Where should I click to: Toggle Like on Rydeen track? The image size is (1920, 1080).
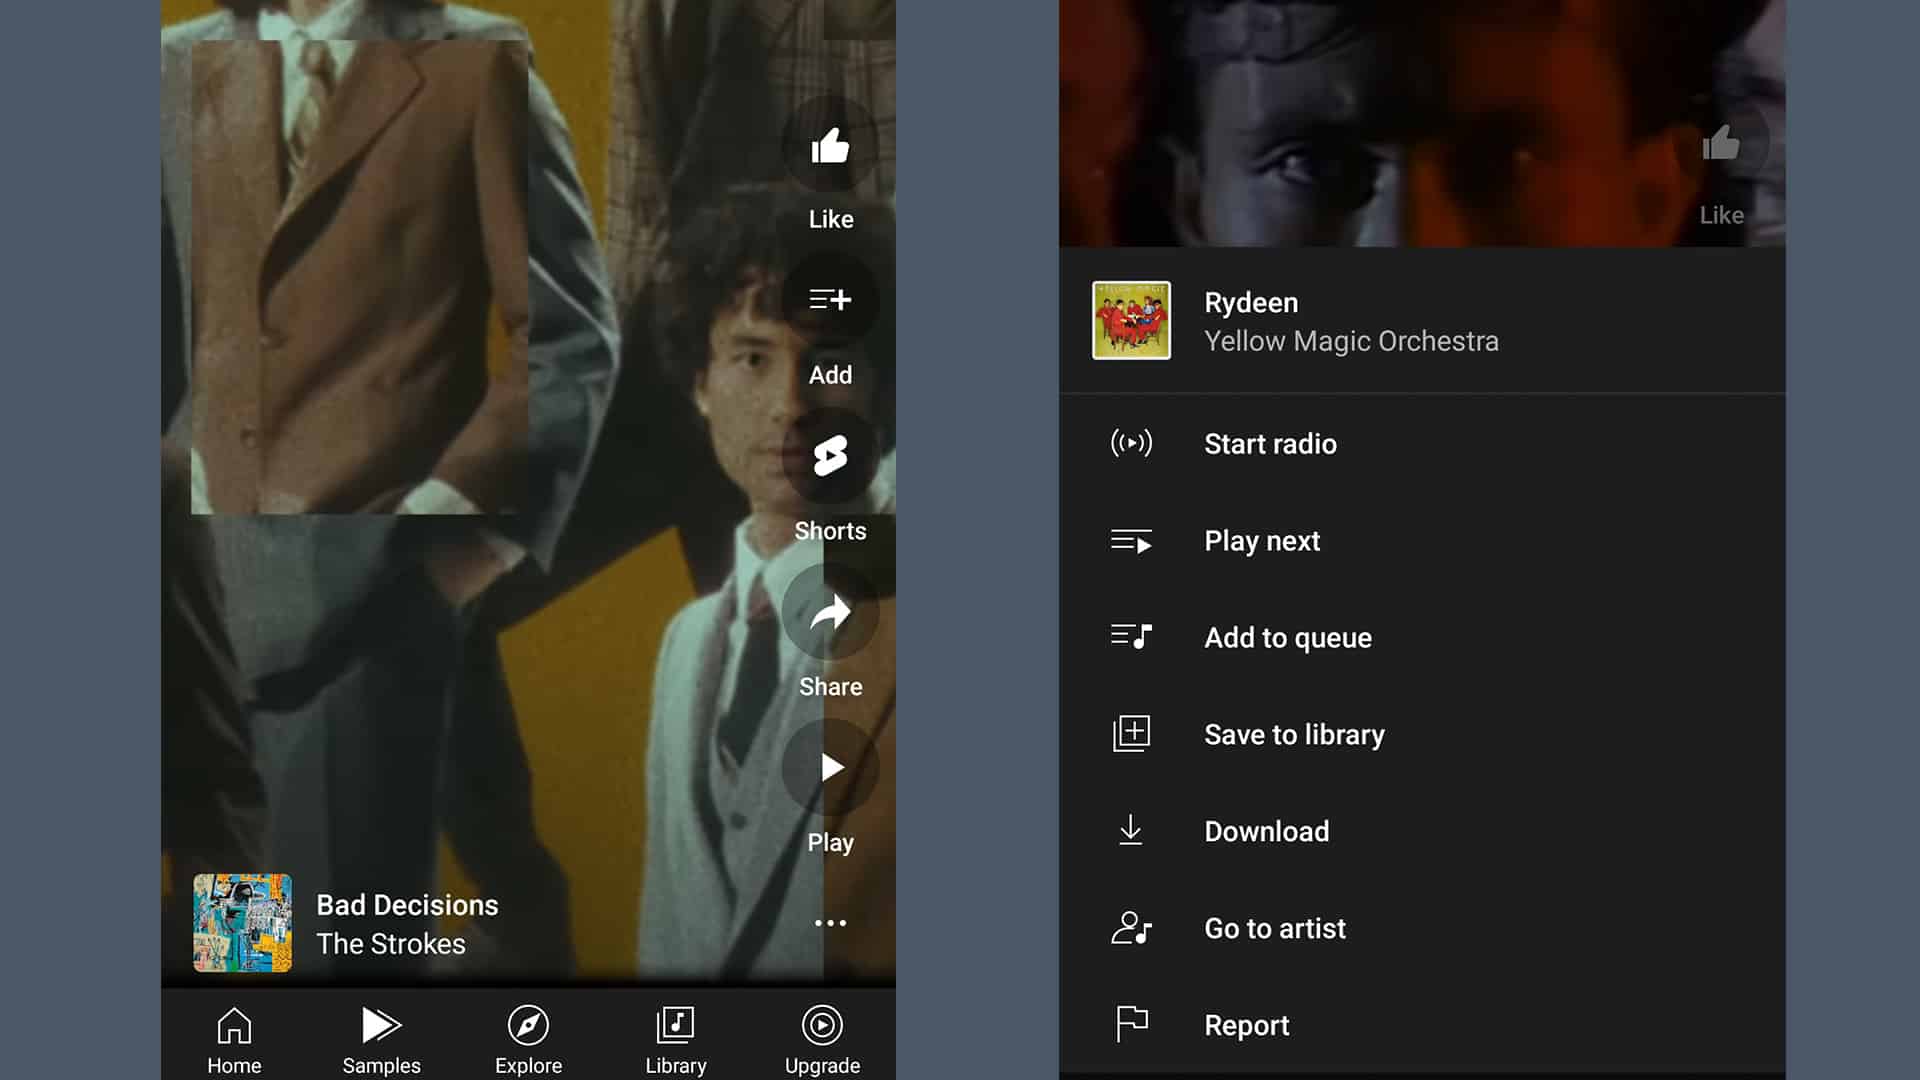pyautogui.click(x=1721, y=145)
